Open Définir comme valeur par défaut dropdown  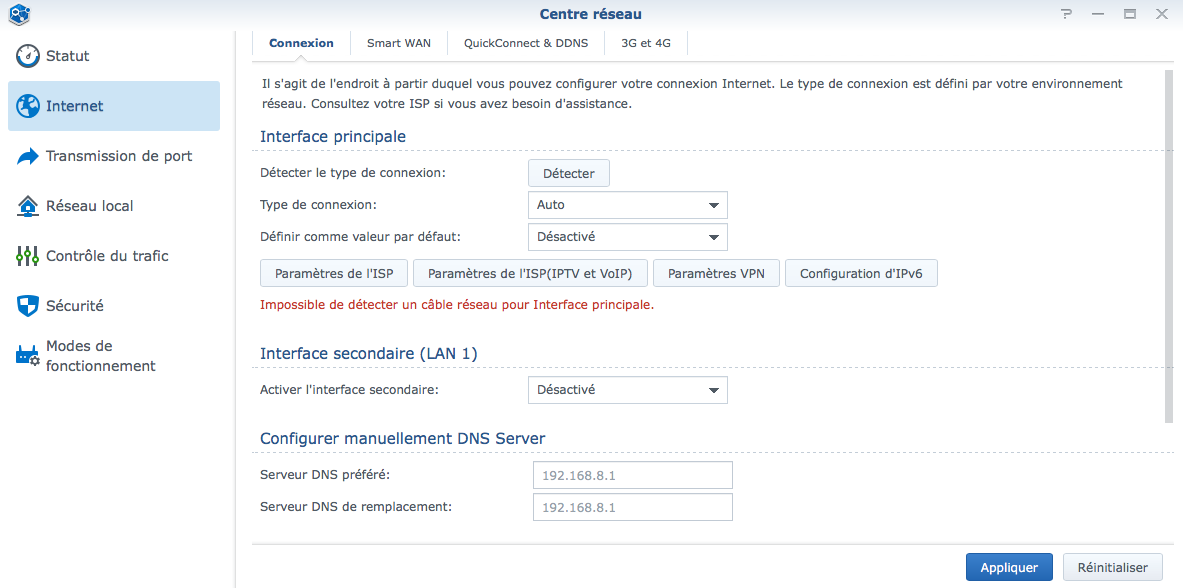pos(628,236)
